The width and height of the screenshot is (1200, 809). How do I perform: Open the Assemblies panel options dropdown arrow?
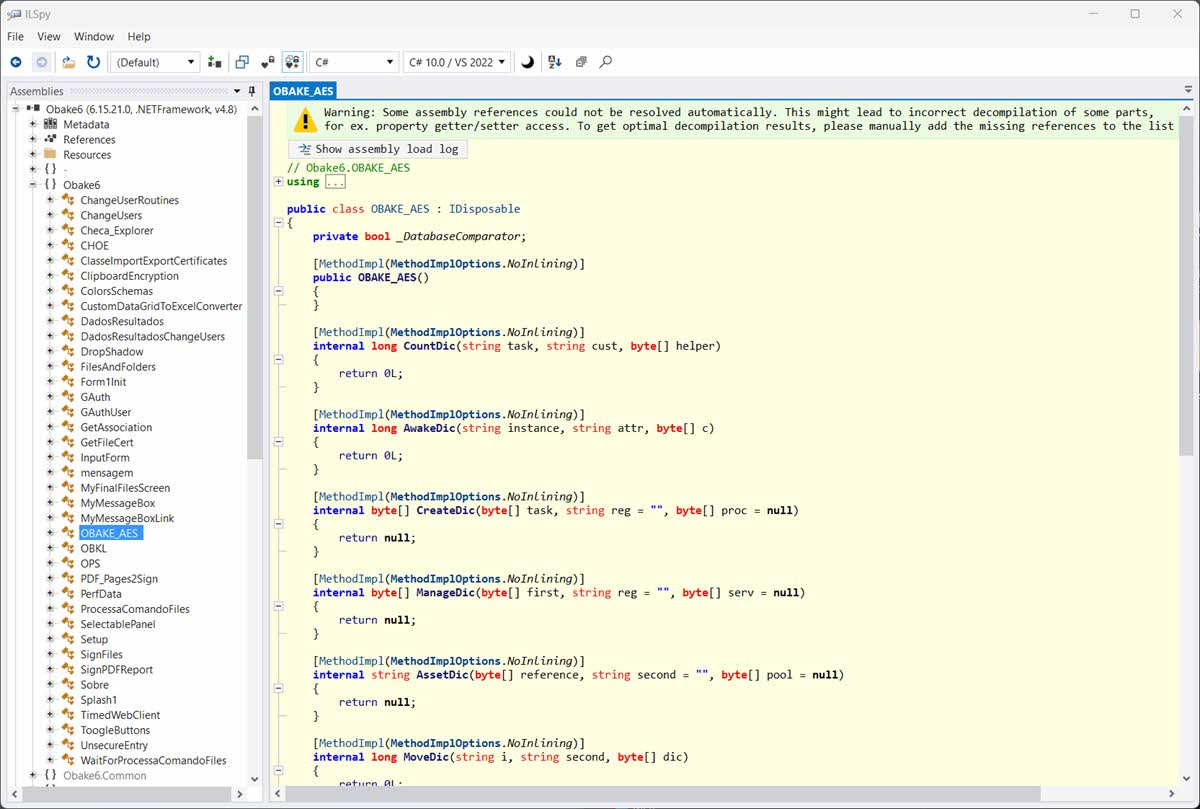(x=238, y=91)
